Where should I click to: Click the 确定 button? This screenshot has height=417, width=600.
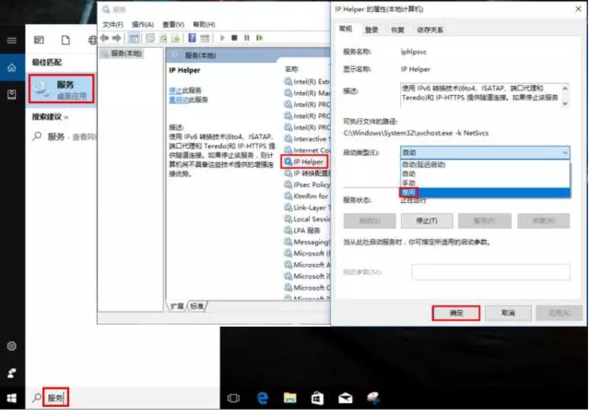click(x=456, y=313)
